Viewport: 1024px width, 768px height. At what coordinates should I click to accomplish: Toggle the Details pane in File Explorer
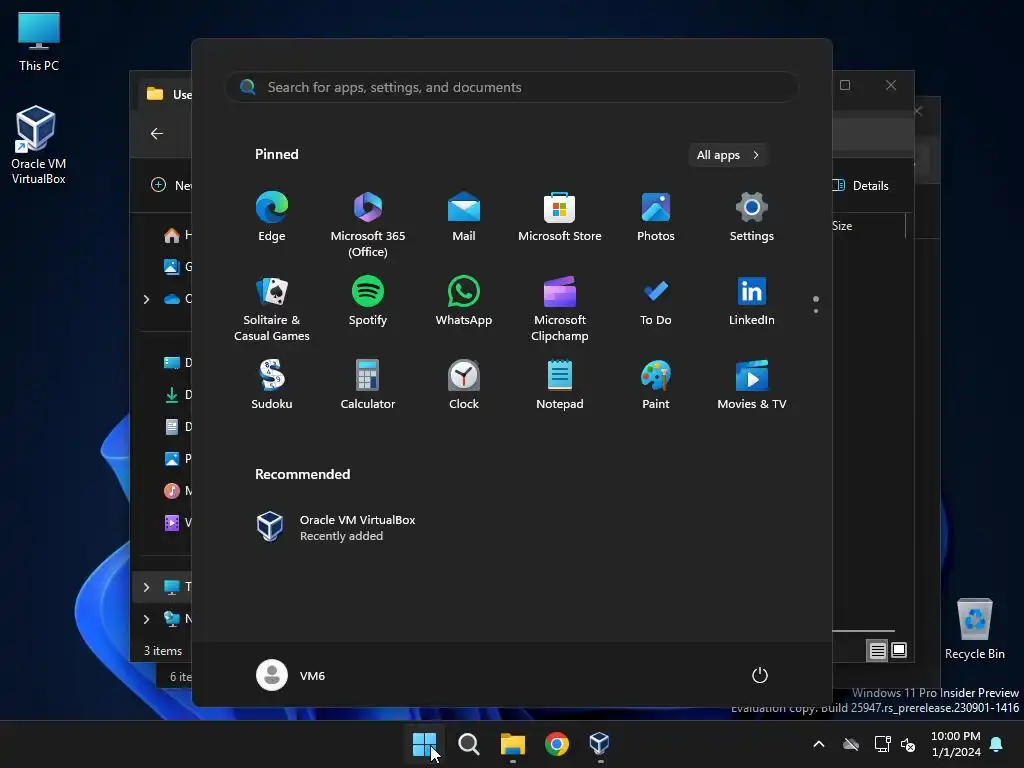click(x=860, y=185)
